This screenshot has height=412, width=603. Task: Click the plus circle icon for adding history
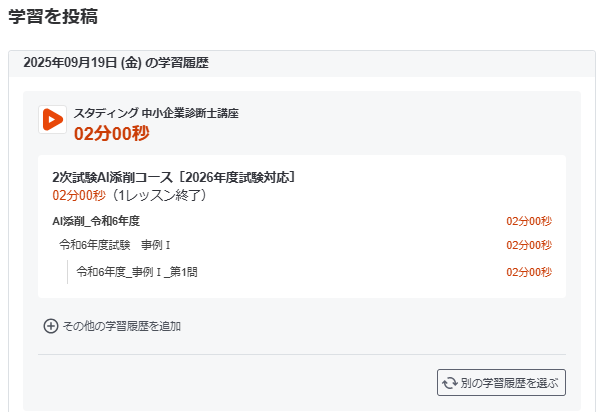51,326
